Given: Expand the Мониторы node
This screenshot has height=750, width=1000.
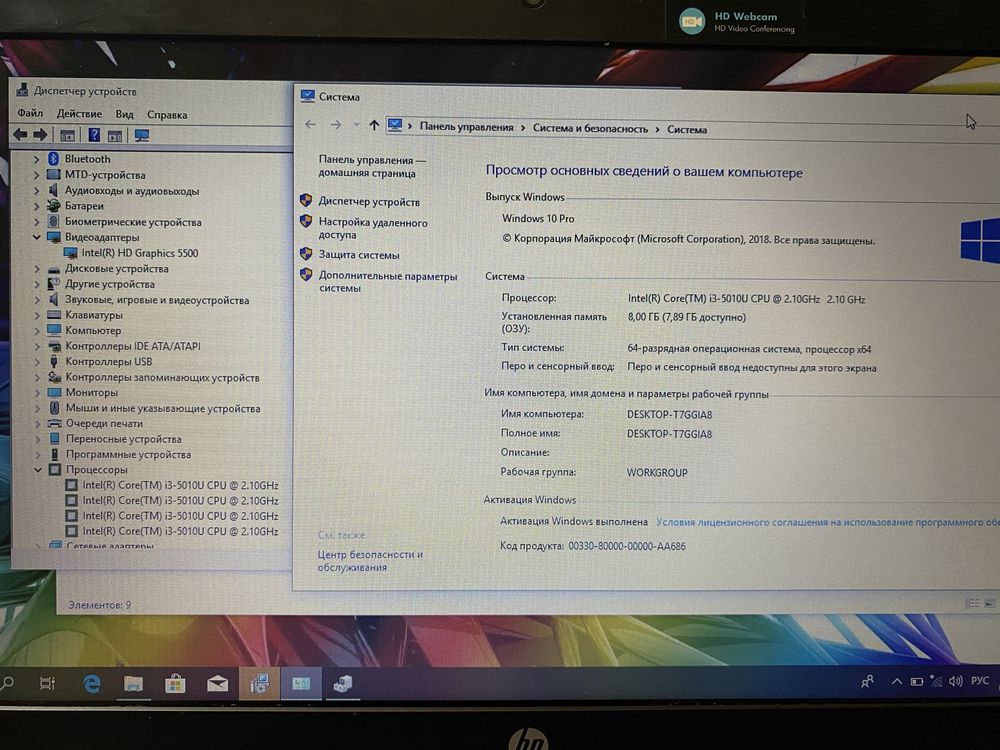Looking at the screenshot, I should coord(37,393).
